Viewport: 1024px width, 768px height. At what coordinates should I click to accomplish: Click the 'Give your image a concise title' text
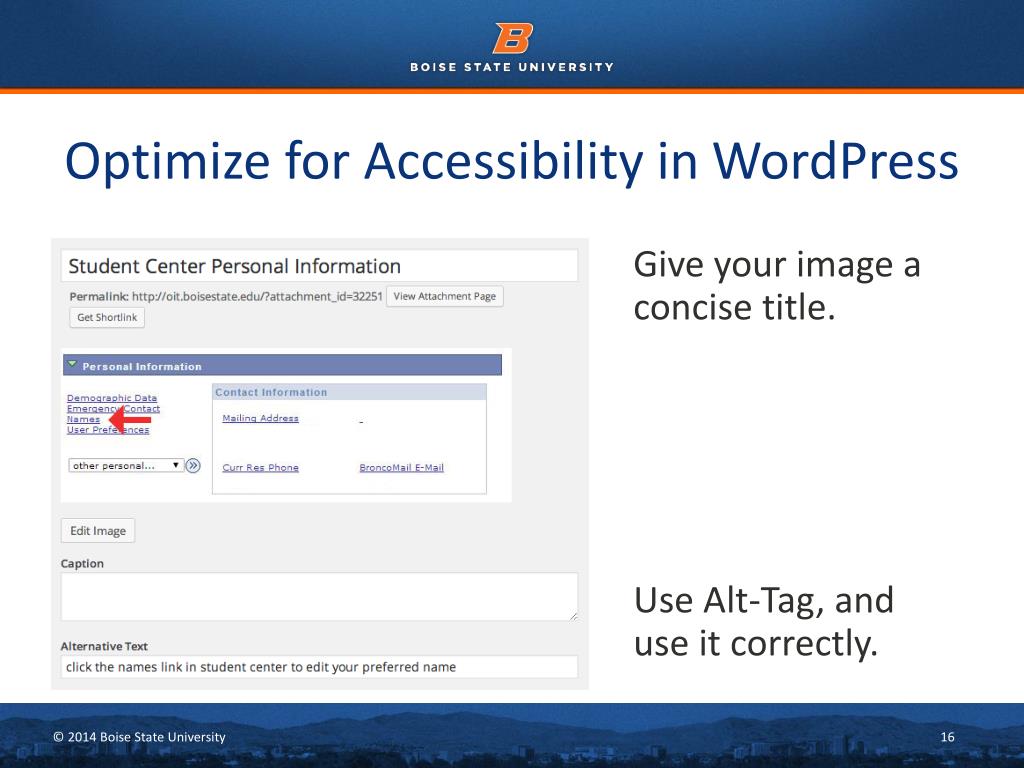(x=777, y=286)
